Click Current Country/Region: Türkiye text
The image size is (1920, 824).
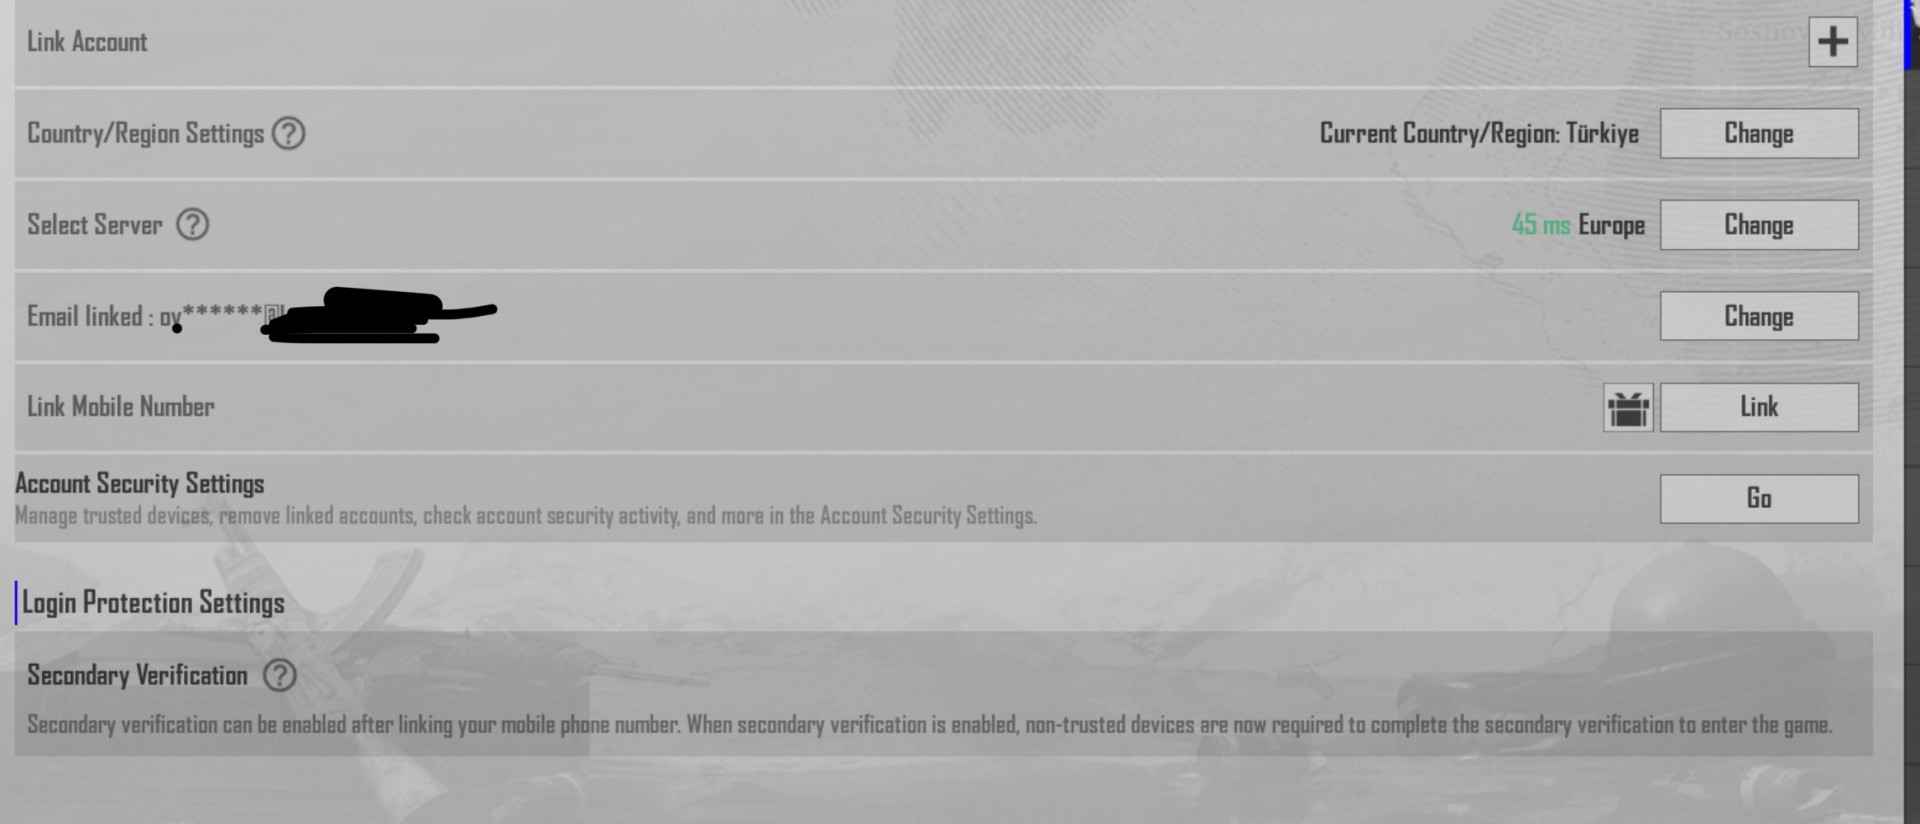1478,133
